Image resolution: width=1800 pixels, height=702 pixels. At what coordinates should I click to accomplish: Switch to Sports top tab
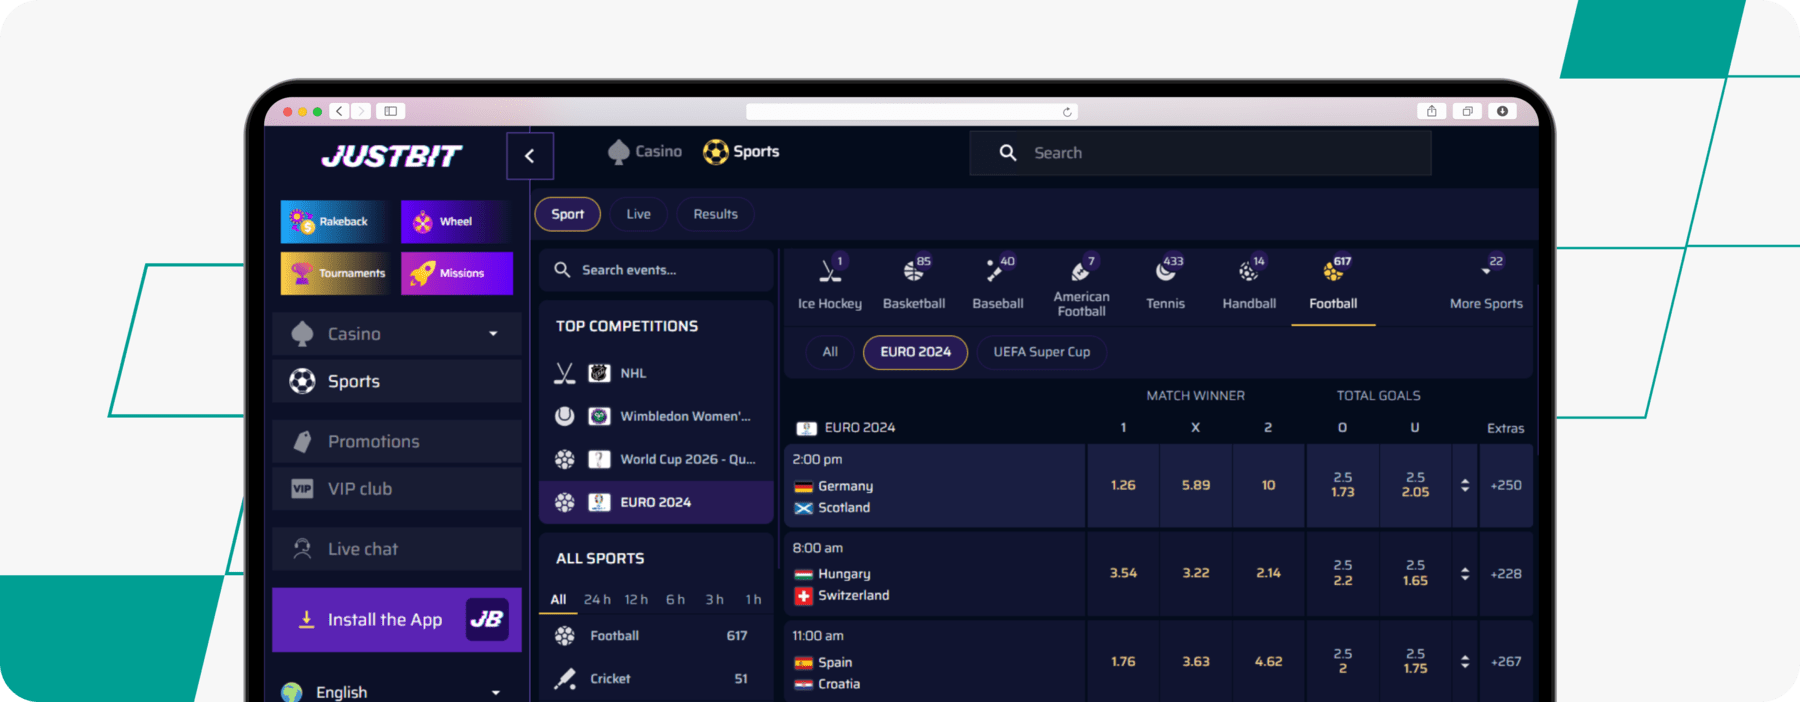741,152
